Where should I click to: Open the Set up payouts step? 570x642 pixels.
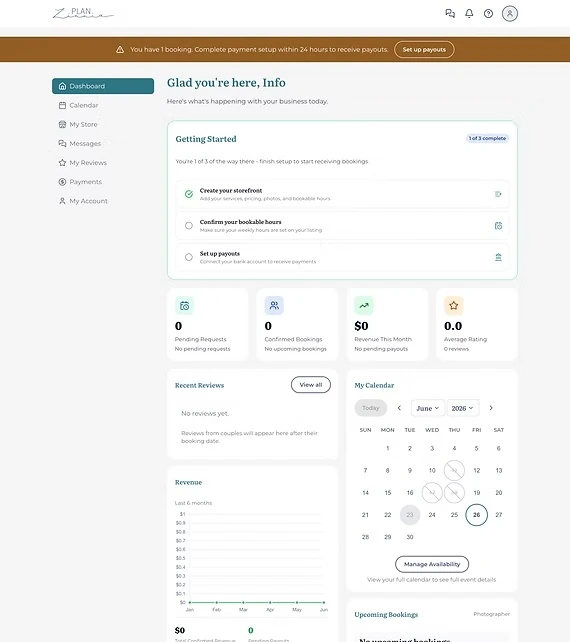pyautogui.click(x=342, y=257)
